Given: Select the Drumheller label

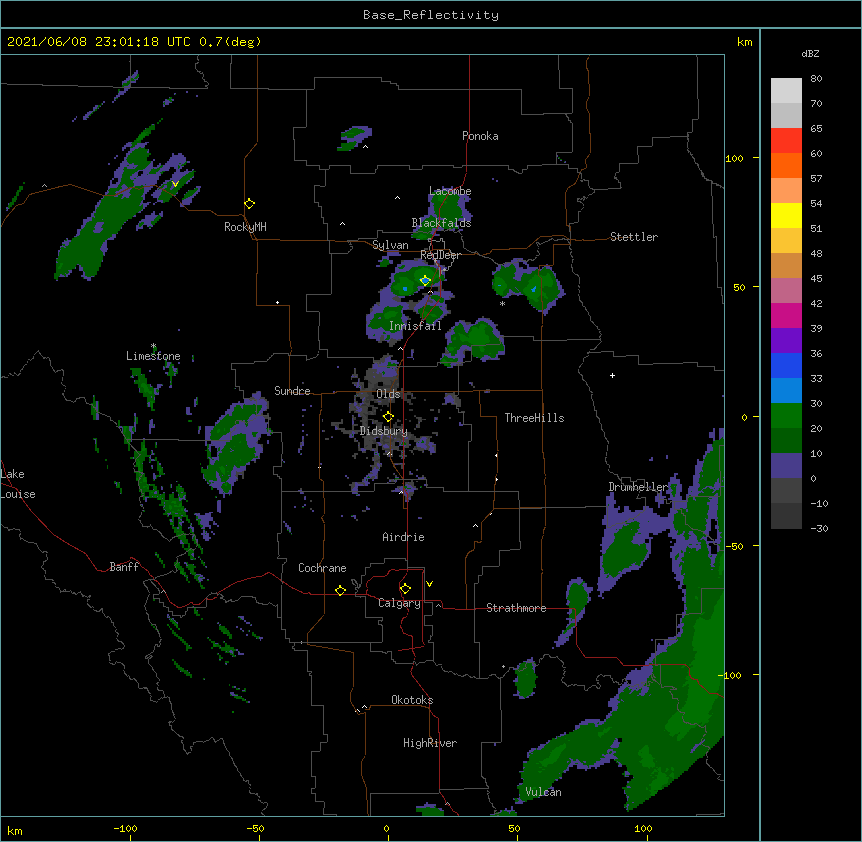Looking at the screenshot, I should 638,487.
